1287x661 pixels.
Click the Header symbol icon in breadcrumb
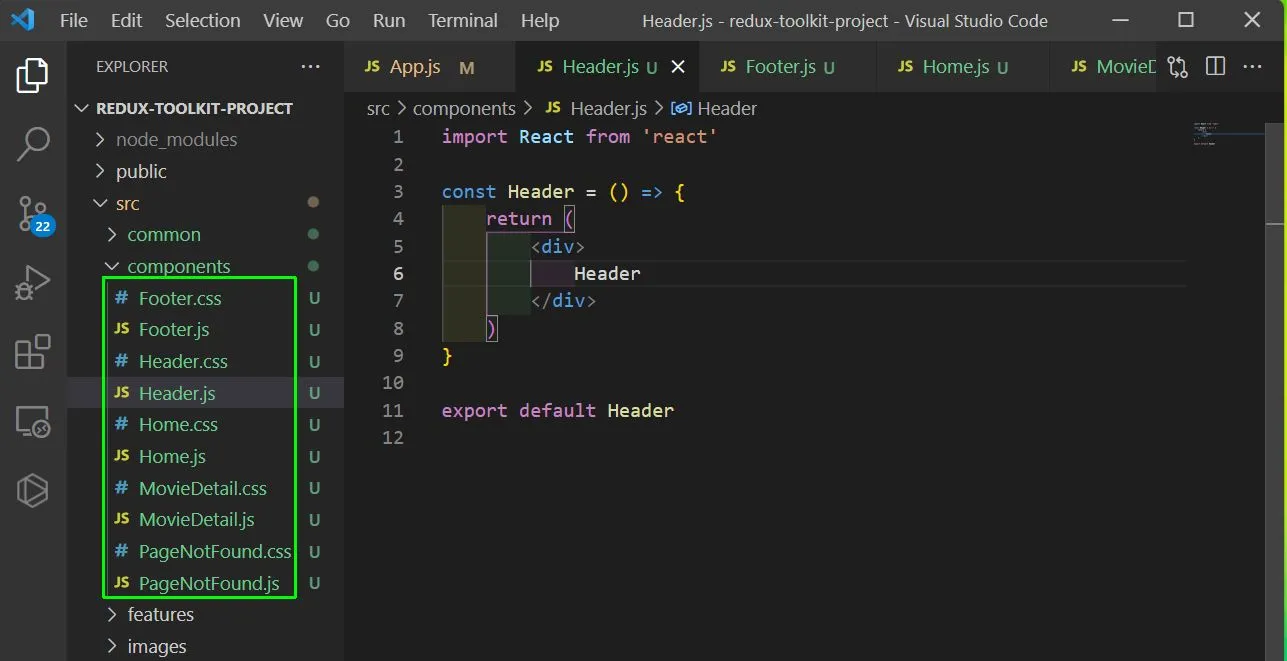pos(682,108)
